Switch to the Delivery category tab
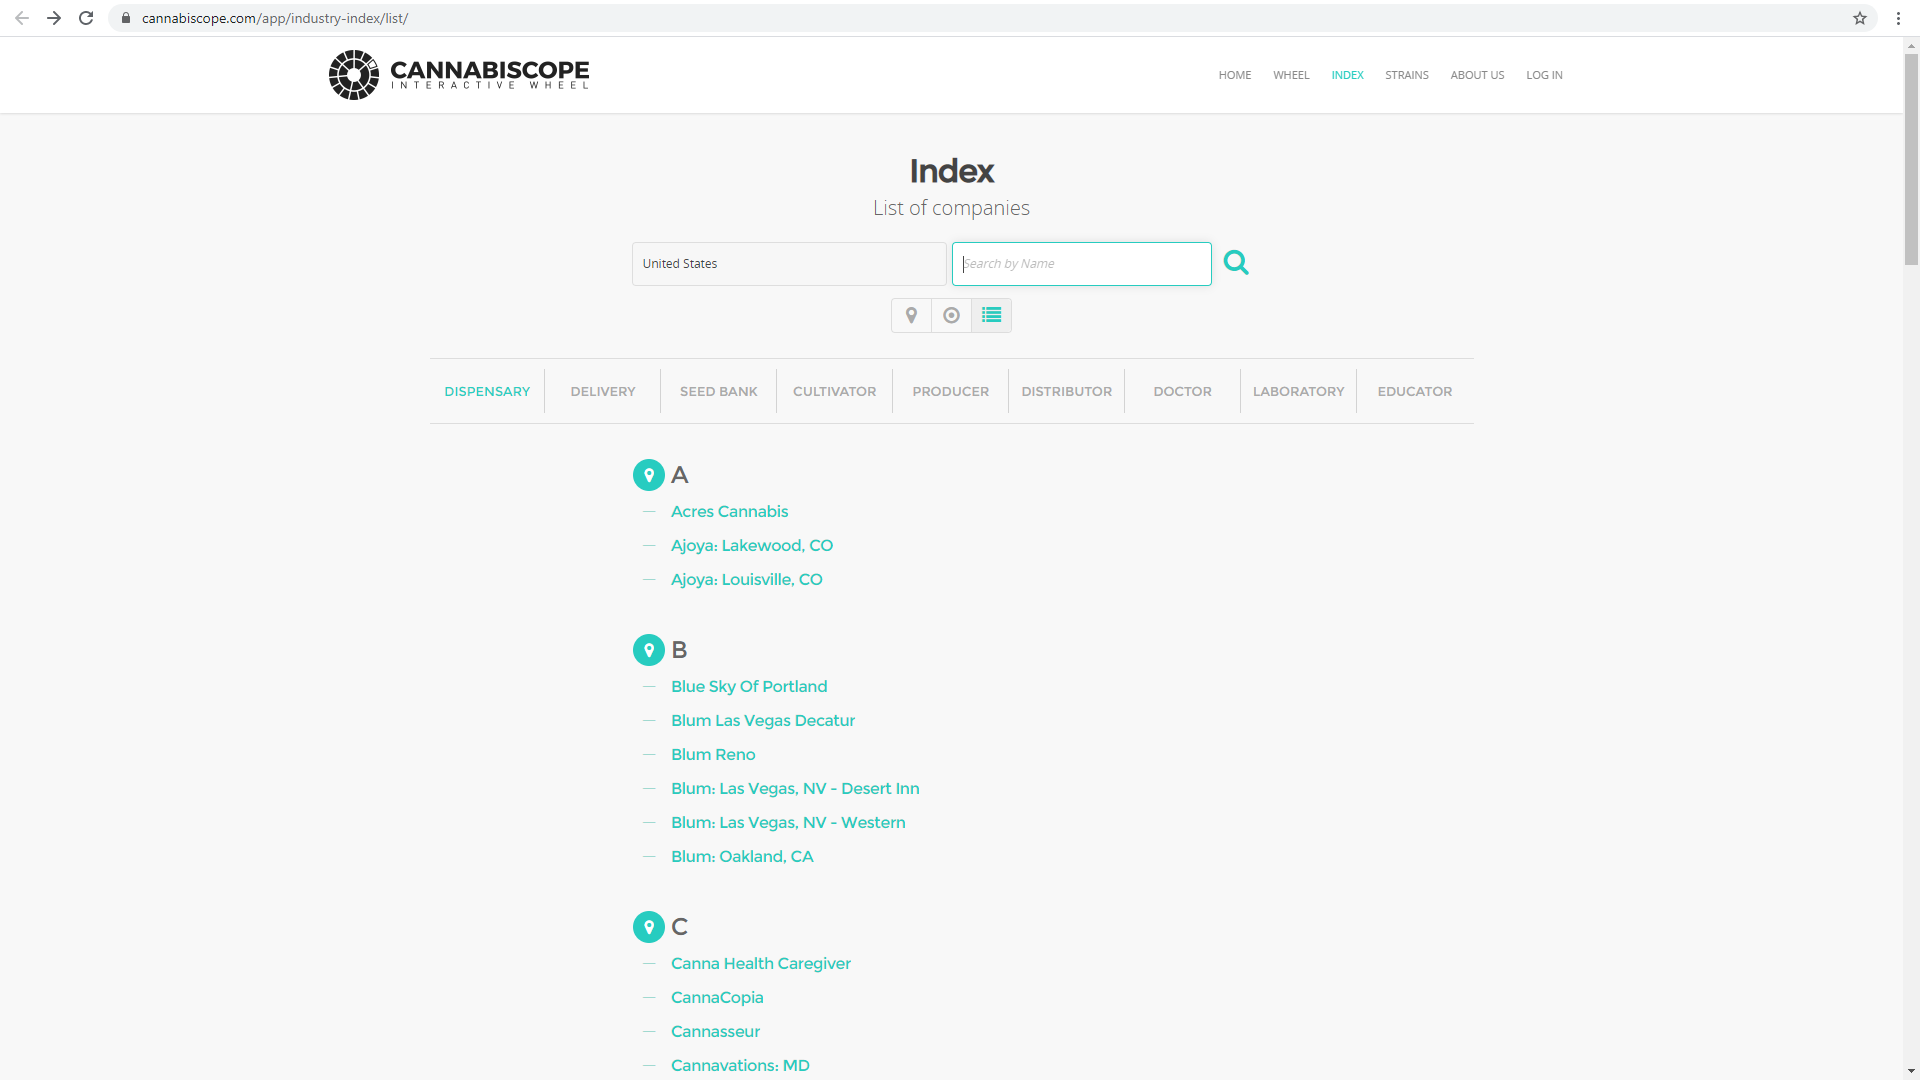Viewport: 1920px width, 1080px height. tap(602, 391)
